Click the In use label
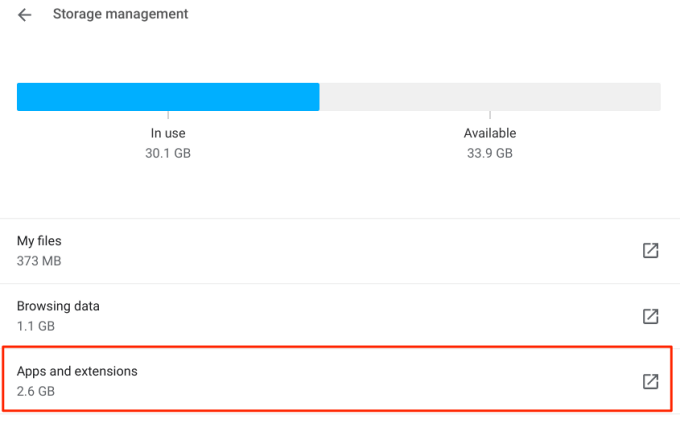The height and width of the screenshot is (423, 680). click(x=168, y=133)
